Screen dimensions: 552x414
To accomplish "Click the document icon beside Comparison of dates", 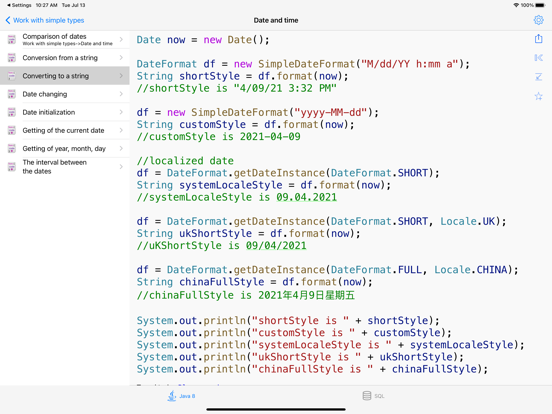I will point(12,39).
